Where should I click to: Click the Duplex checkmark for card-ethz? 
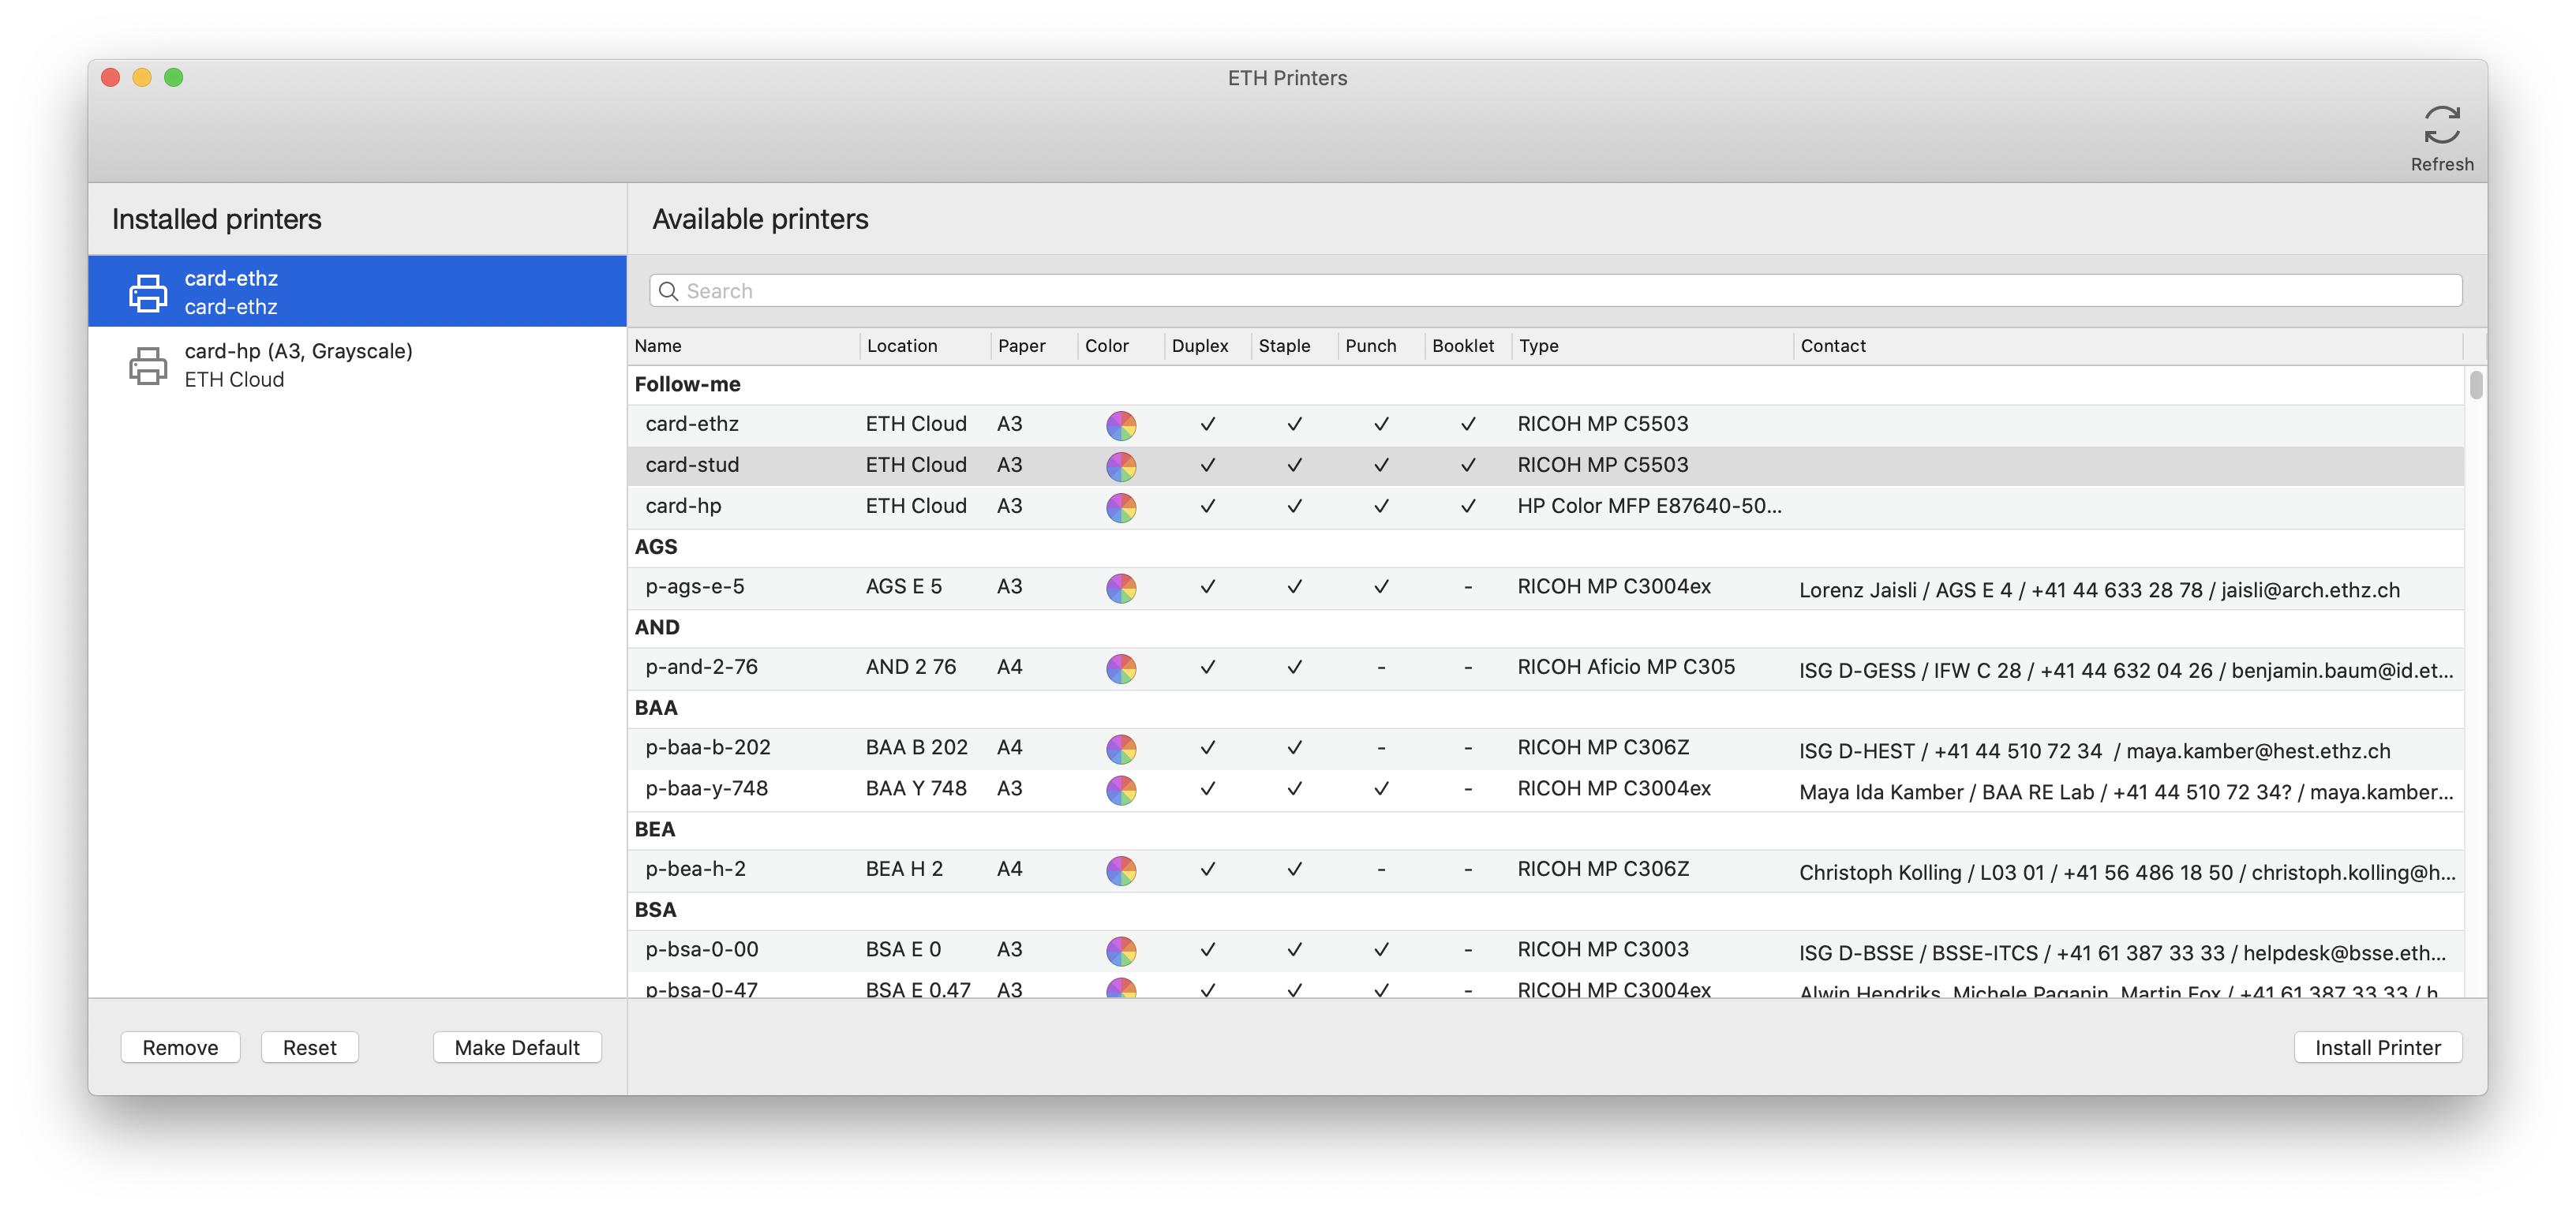[1207, 424]
